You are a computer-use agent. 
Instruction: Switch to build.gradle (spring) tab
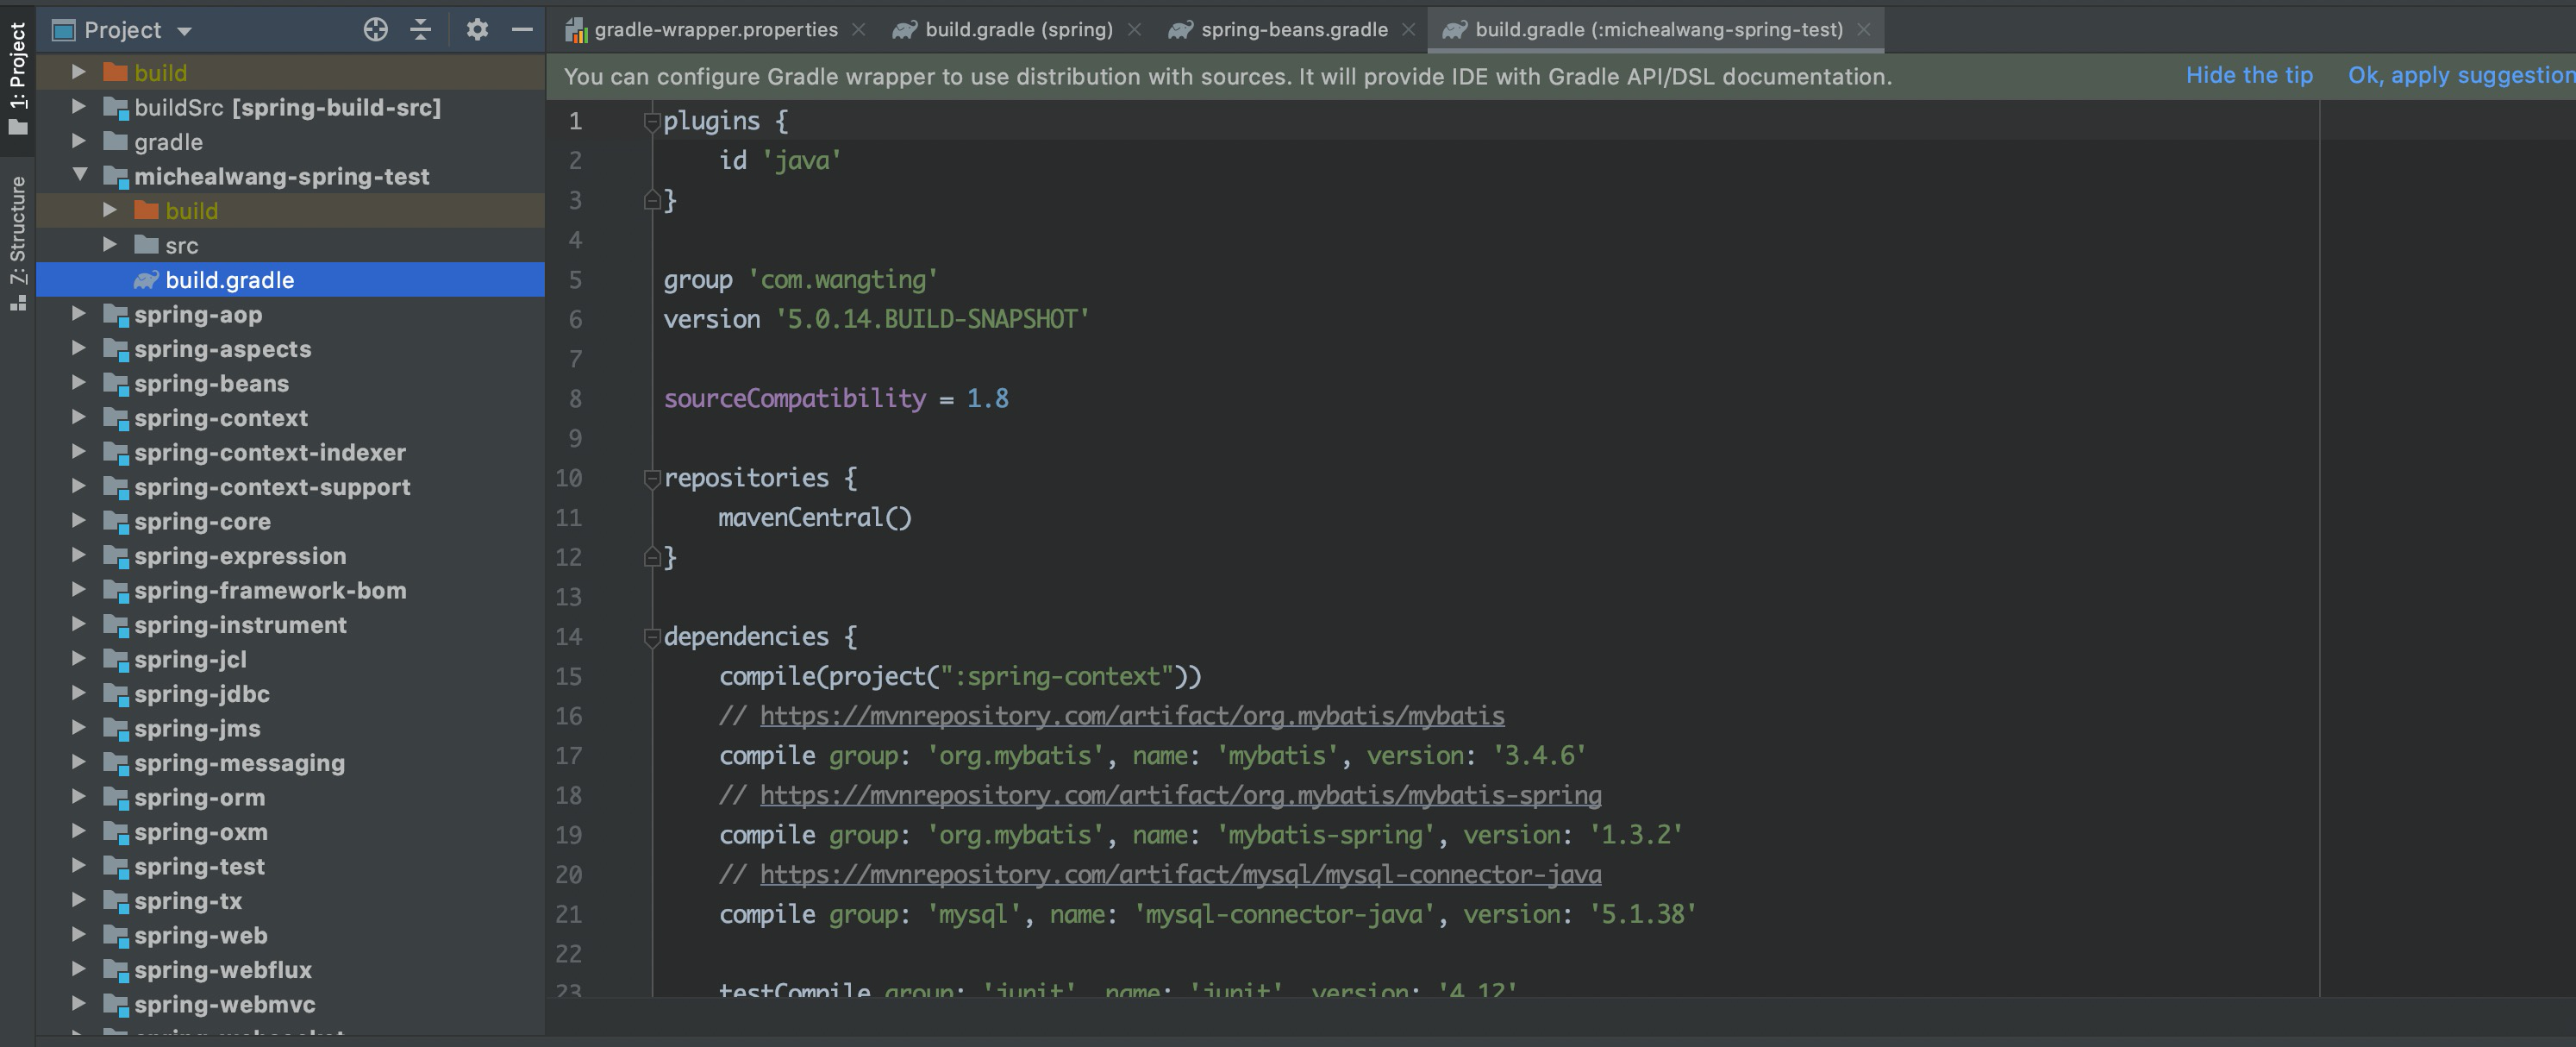pos(1017,30)
